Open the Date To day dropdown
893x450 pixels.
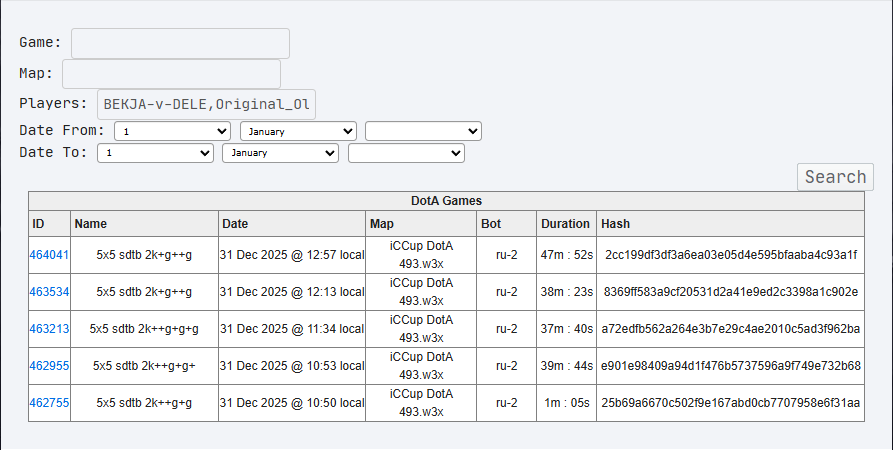point(155,153)
